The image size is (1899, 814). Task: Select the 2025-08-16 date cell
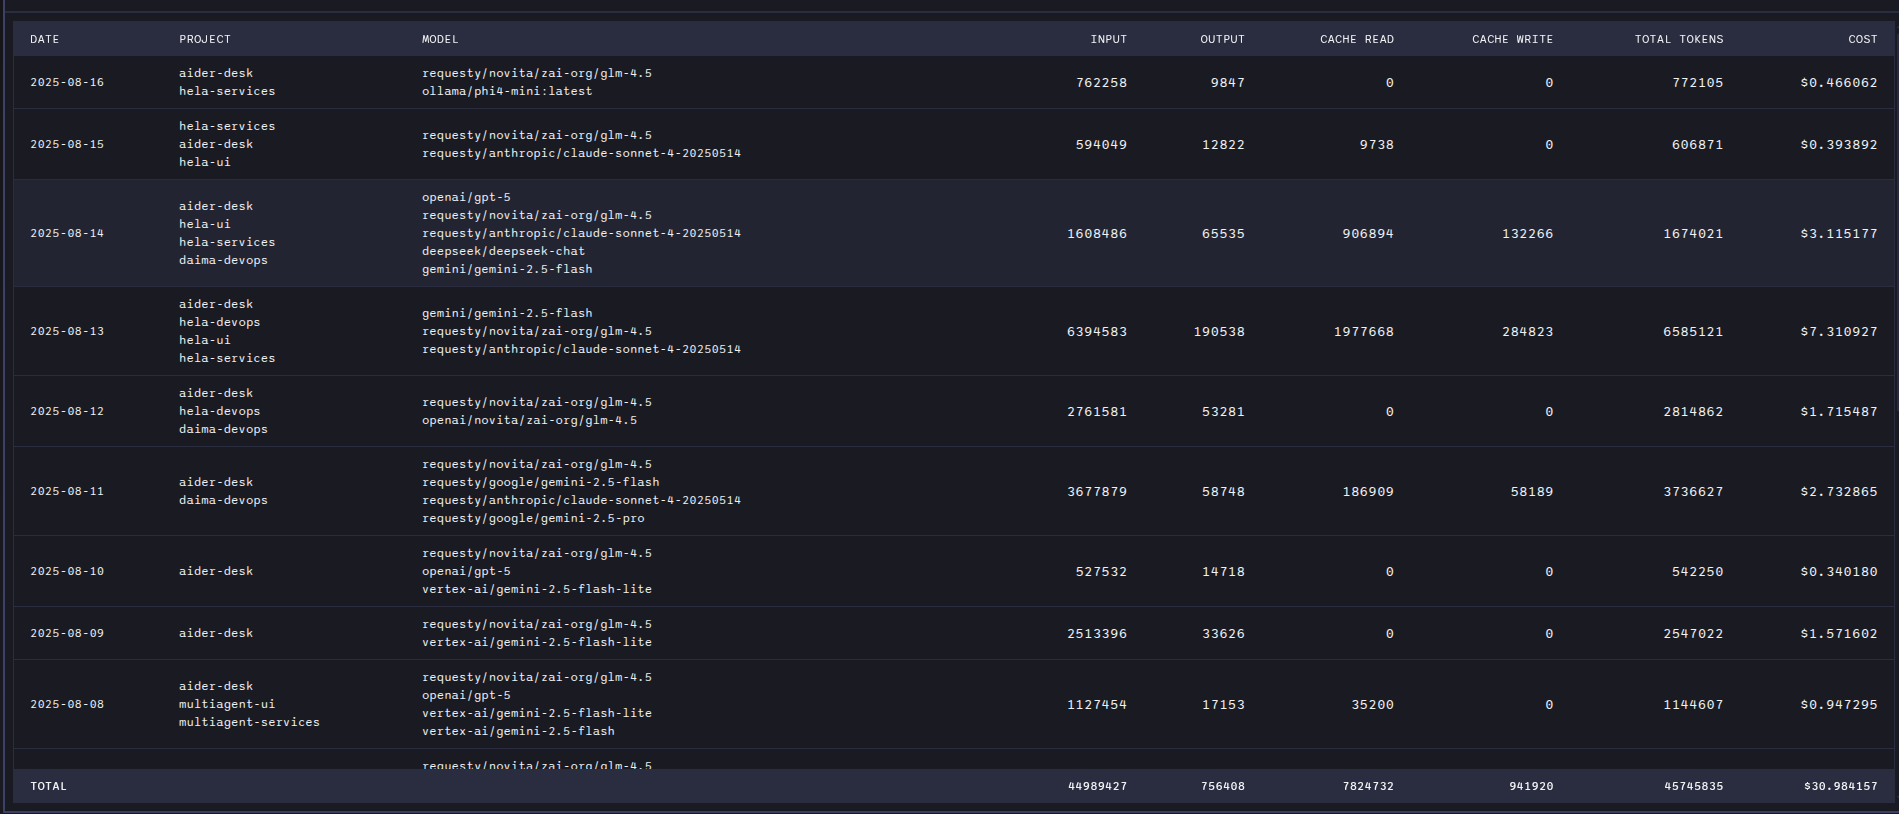[67, 82]
